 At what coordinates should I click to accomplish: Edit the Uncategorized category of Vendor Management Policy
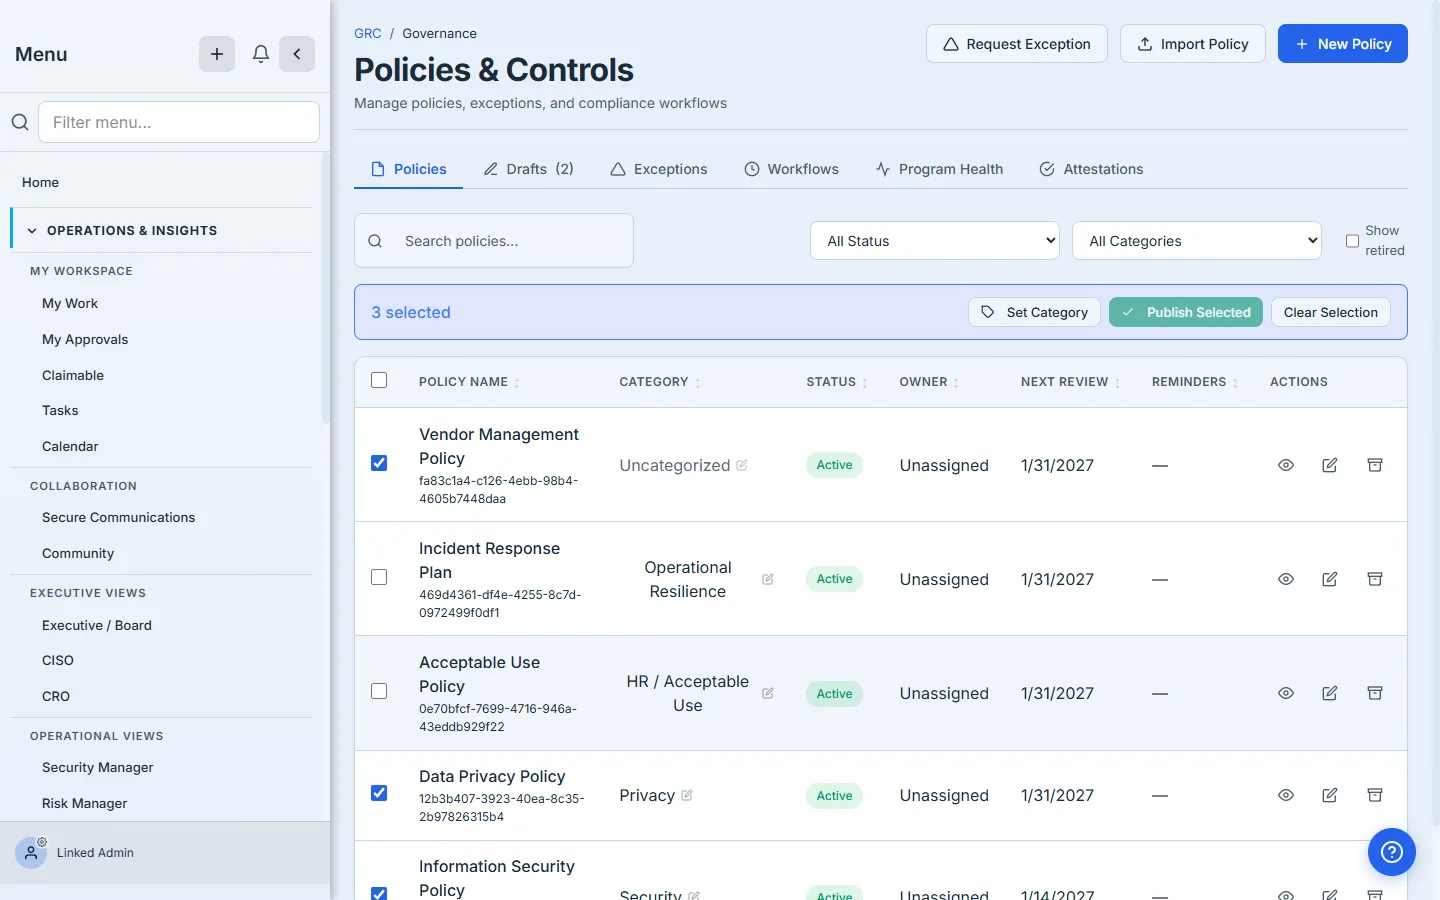point(742,465)
